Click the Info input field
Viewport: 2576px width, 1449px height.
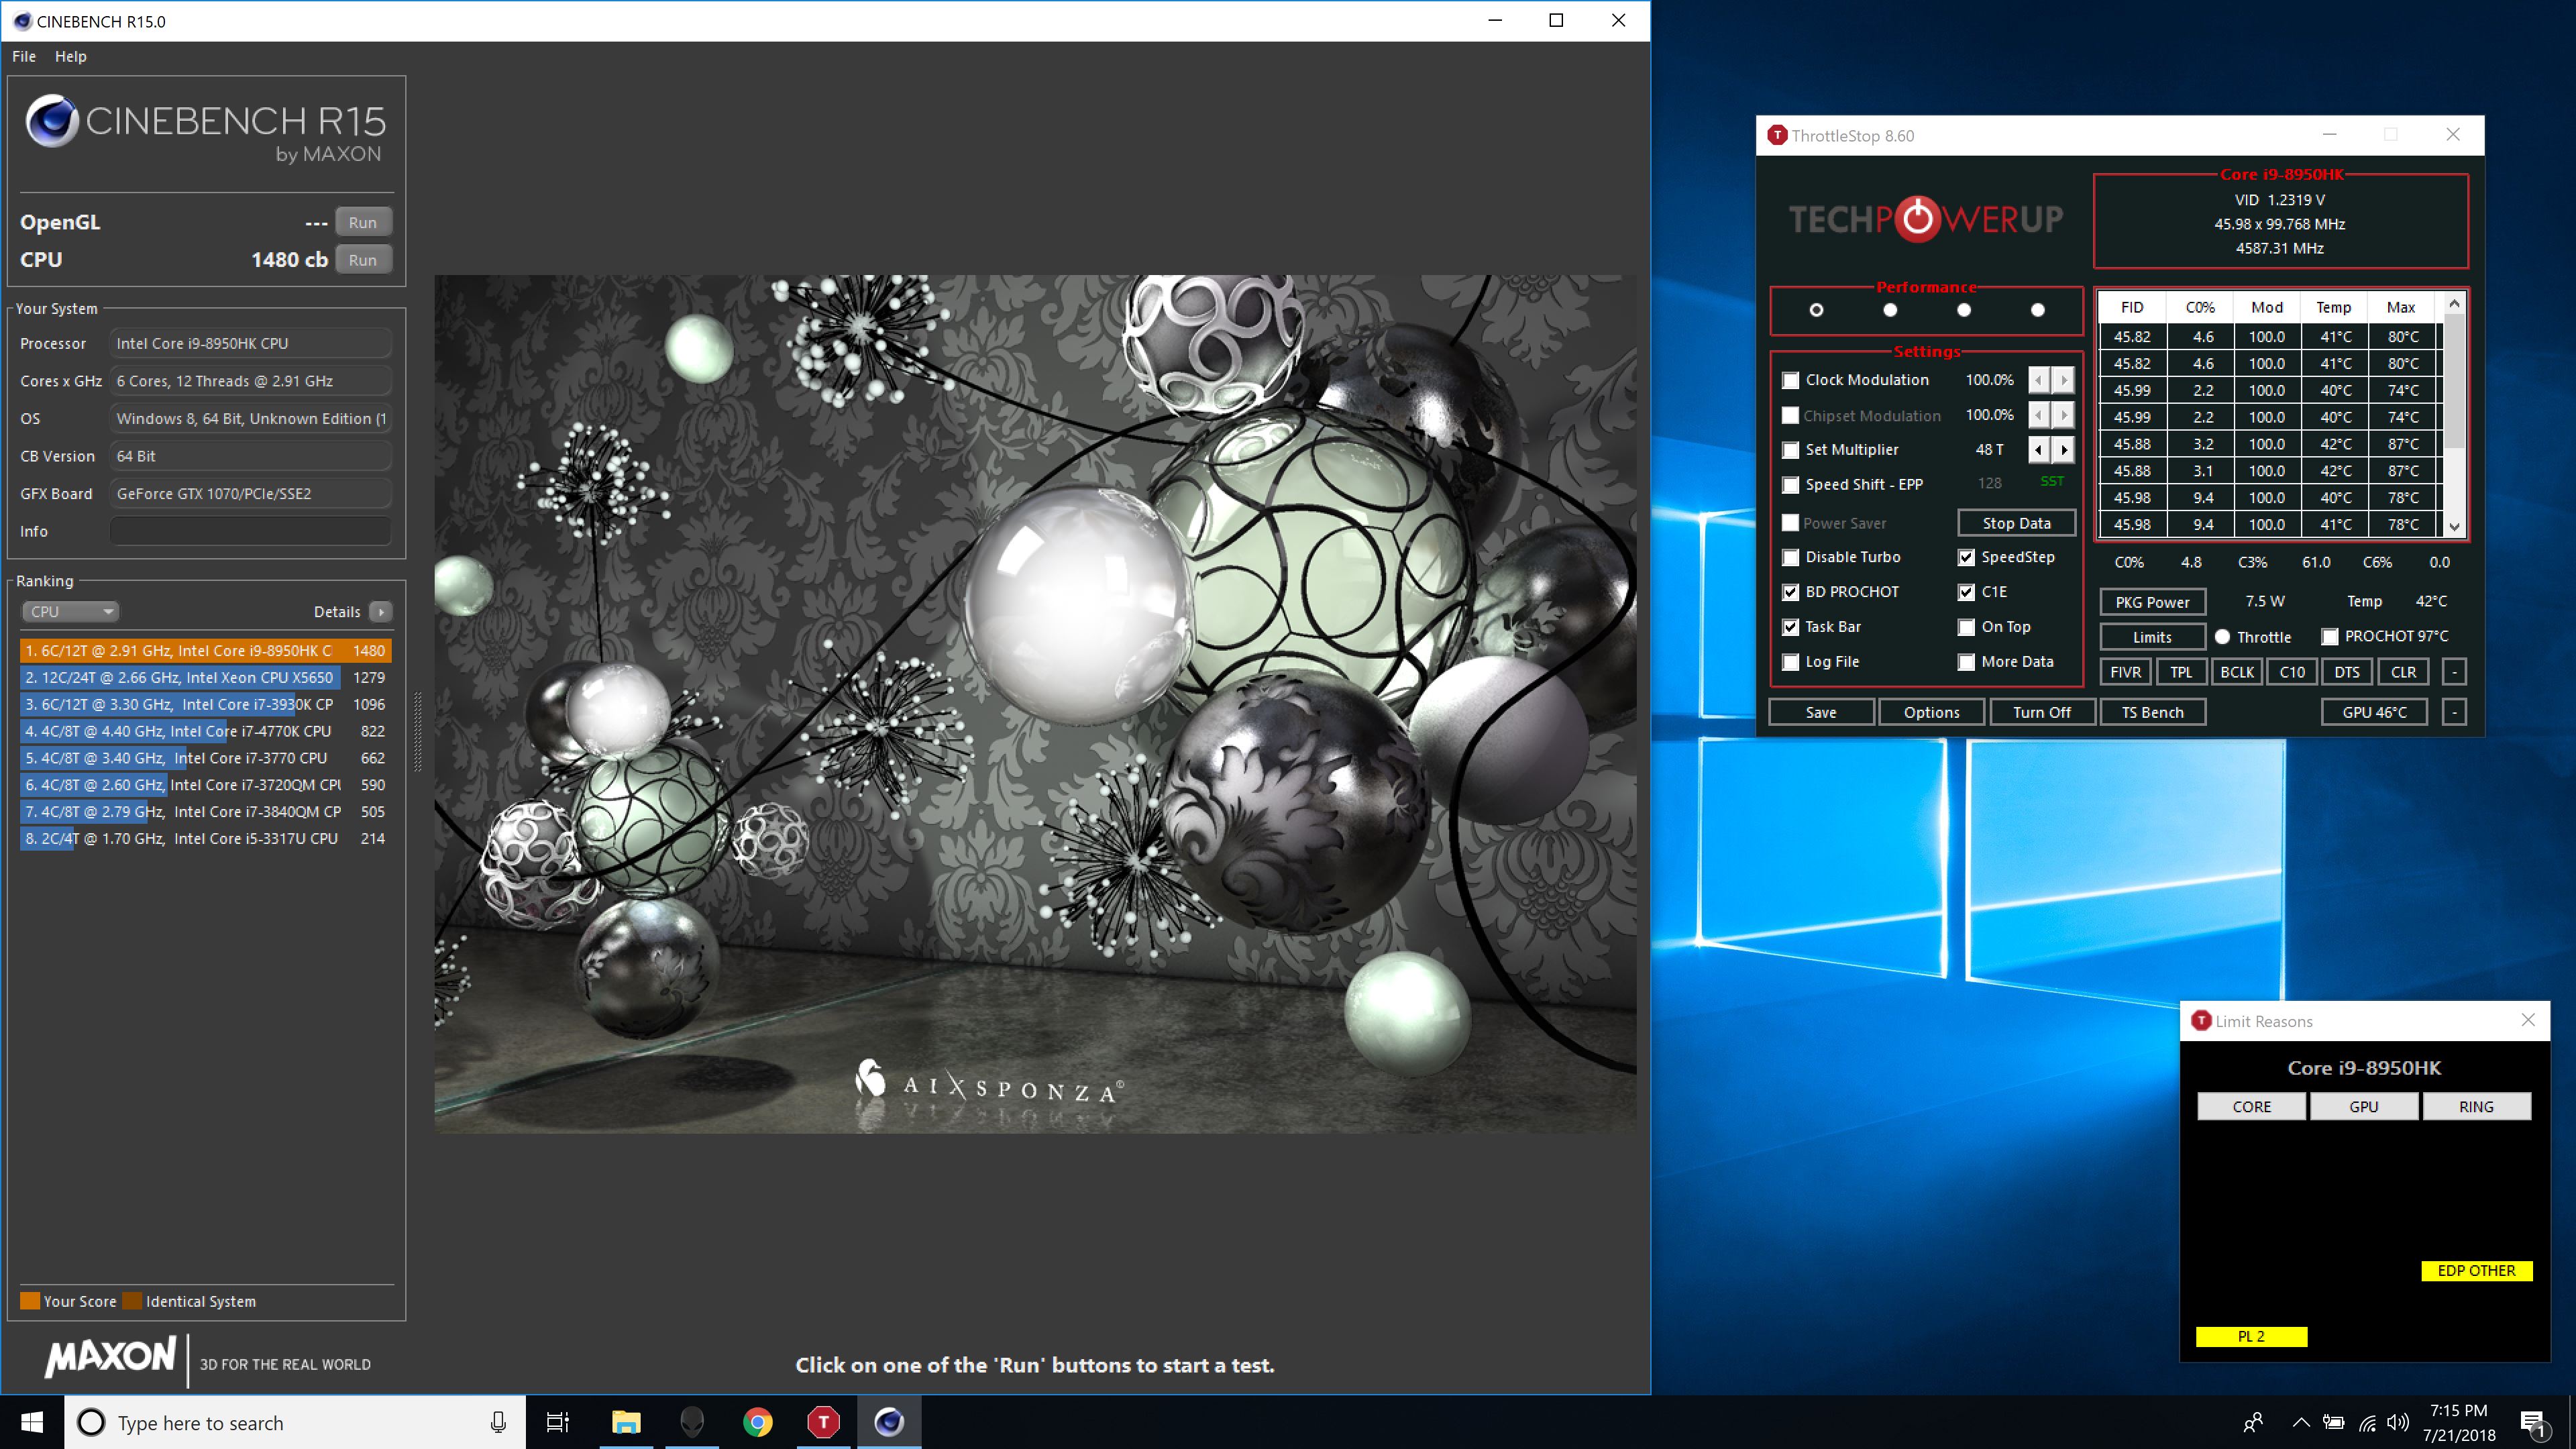[250, 531]
